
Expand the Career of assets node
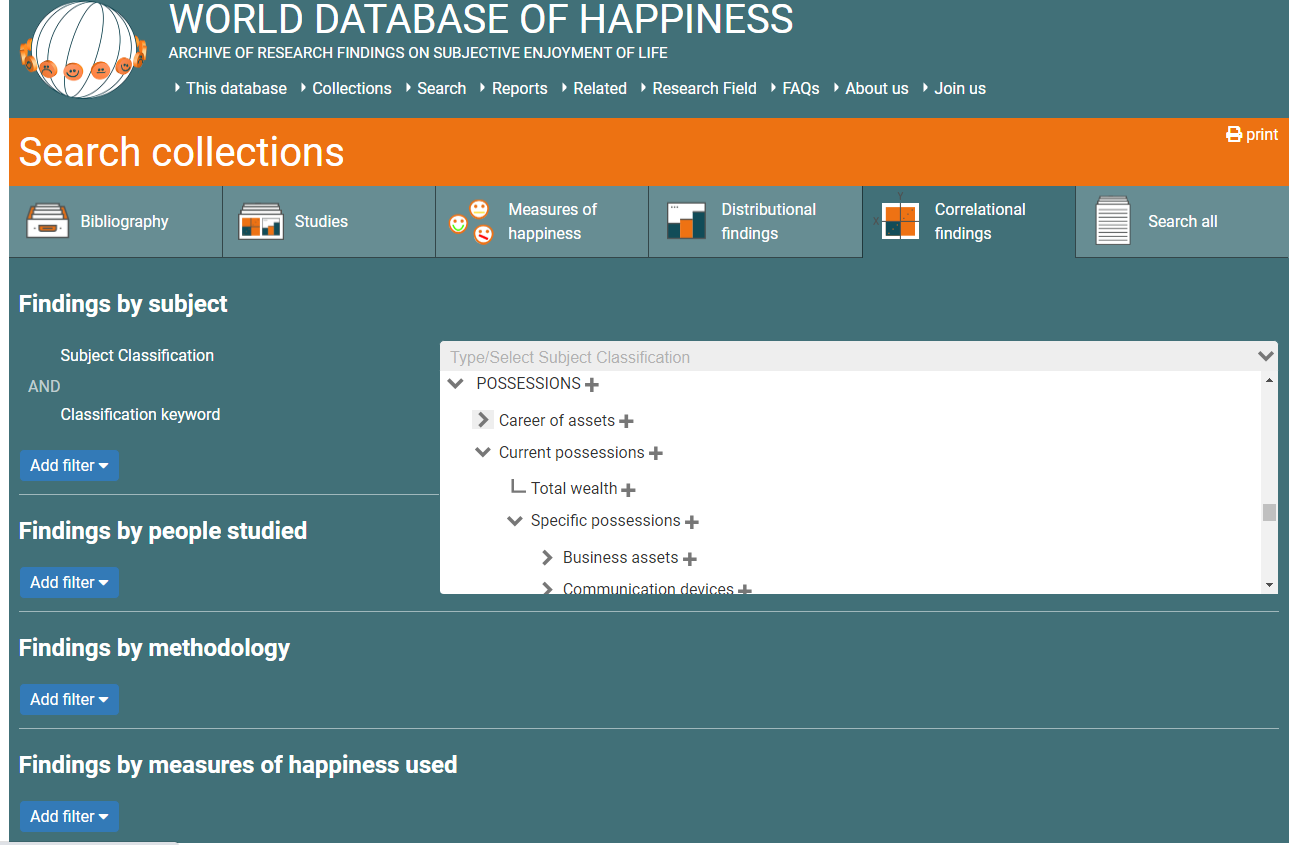click(483, 420)
